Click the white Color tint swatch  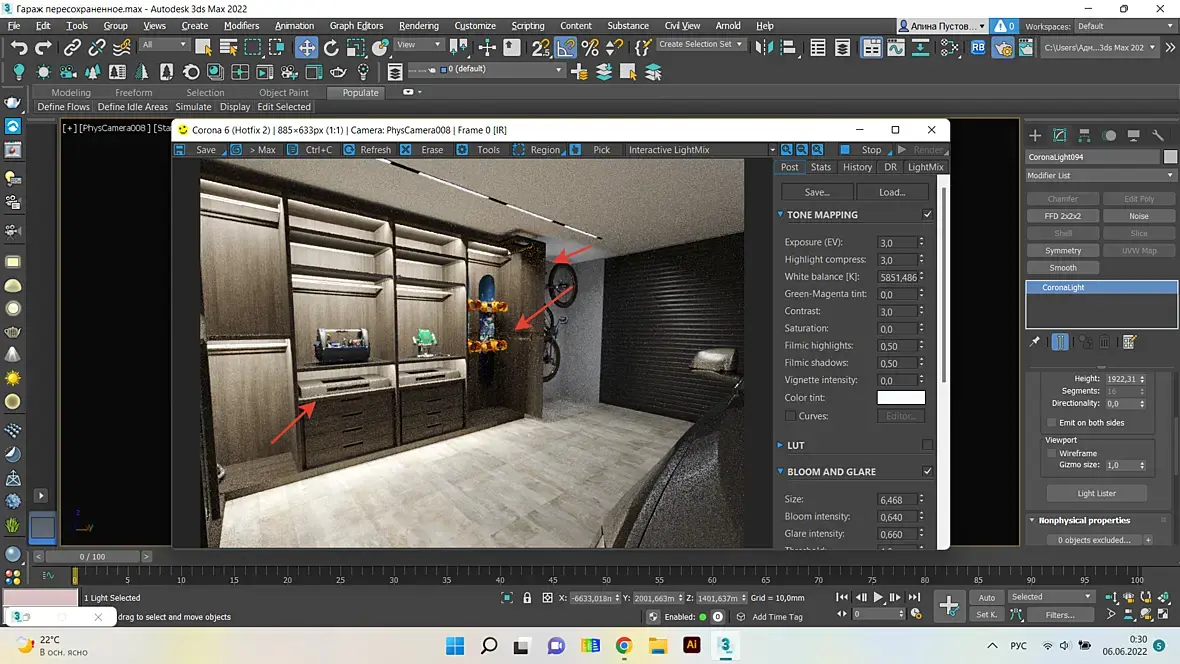click(901, 398)
